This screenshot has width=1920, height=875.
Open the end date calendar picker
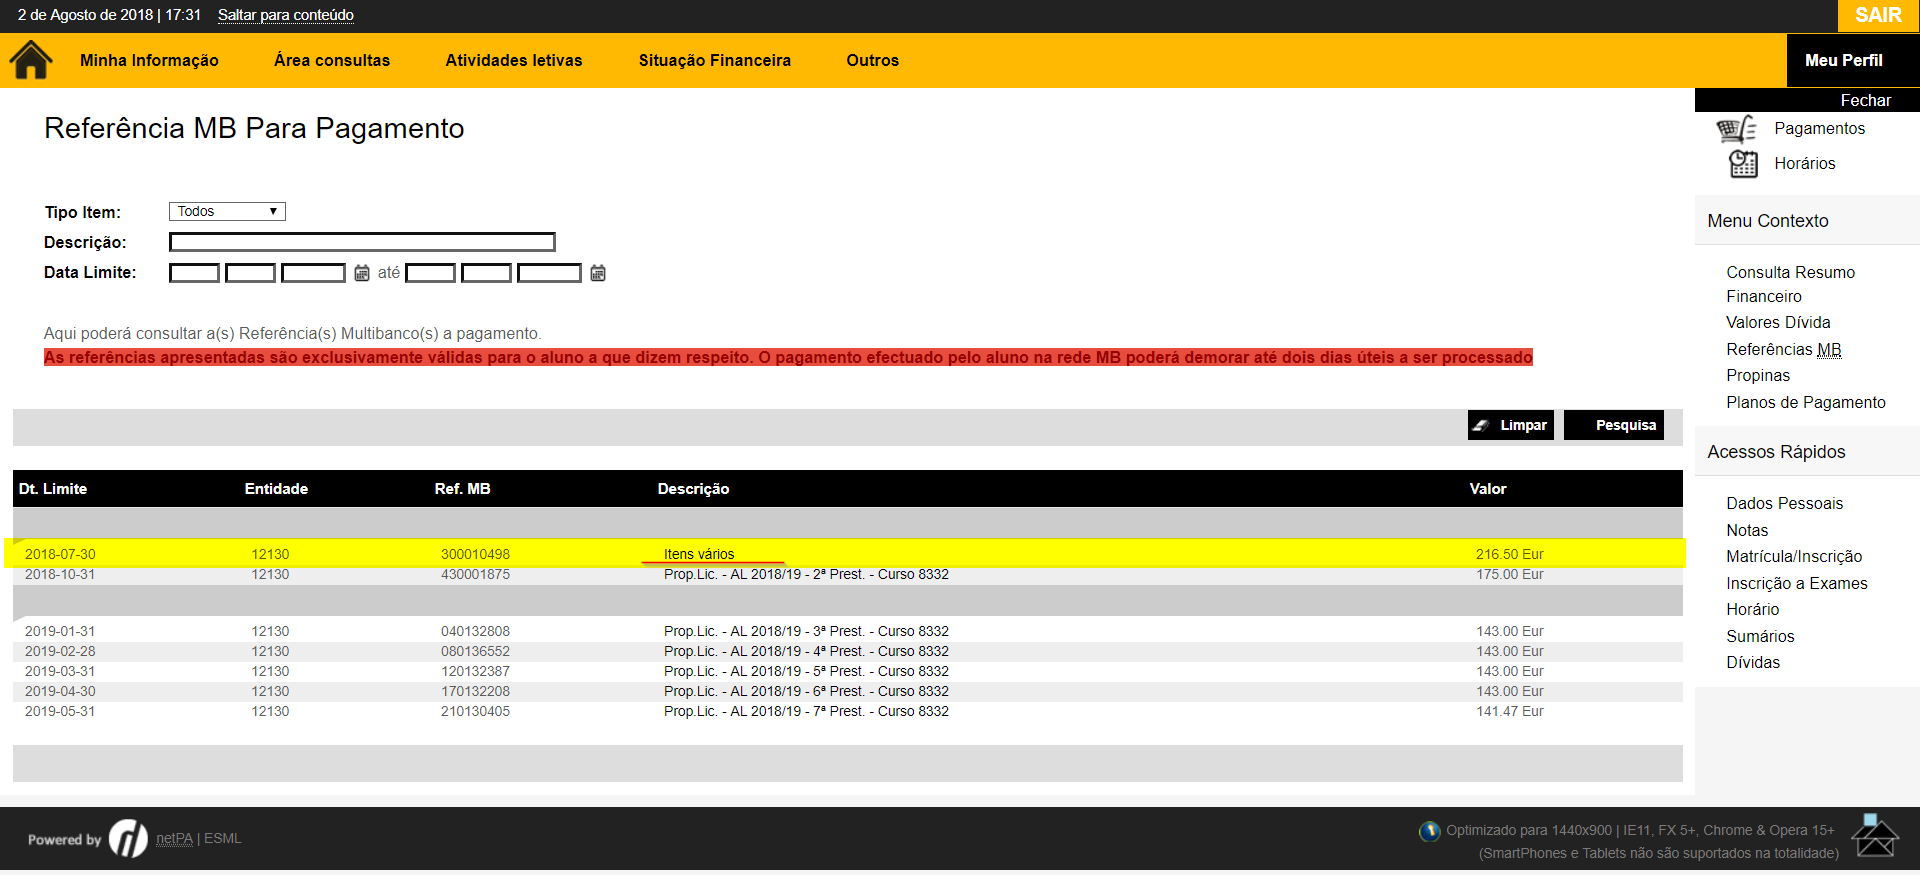point(598,273)
